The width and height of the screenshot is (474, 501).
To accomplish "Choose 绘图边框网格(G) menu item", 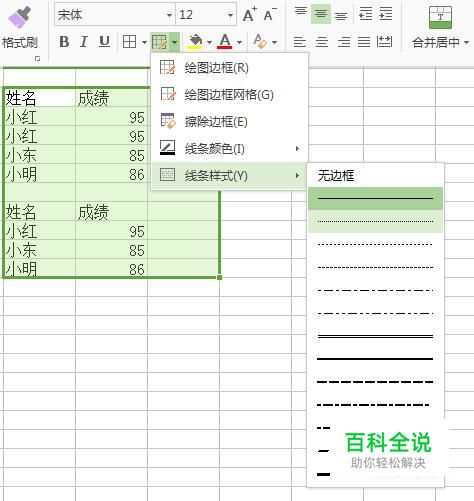I will tap(230, 95).
